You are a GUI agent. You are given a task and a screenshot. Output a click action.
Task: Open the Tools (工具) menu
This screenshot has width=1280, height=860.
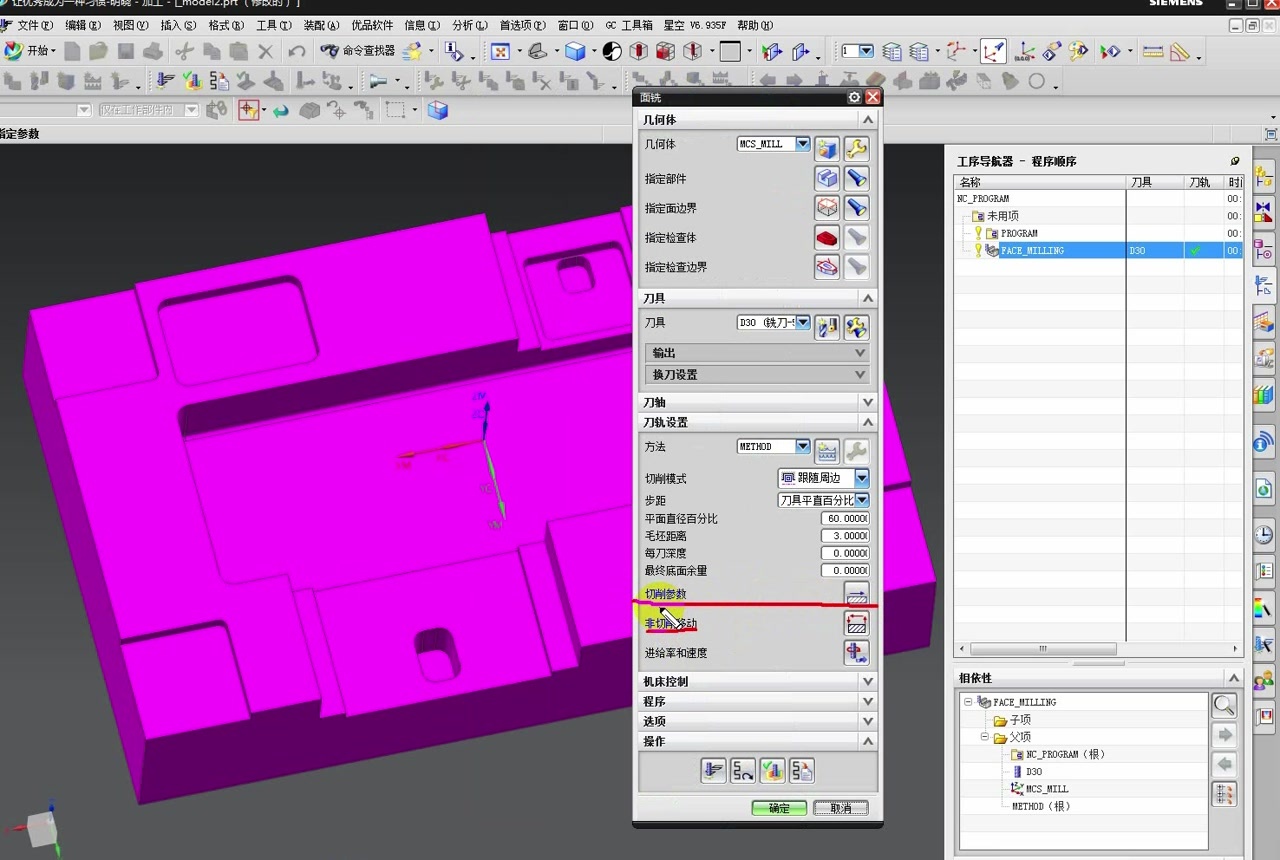click(x=273, y=25)
